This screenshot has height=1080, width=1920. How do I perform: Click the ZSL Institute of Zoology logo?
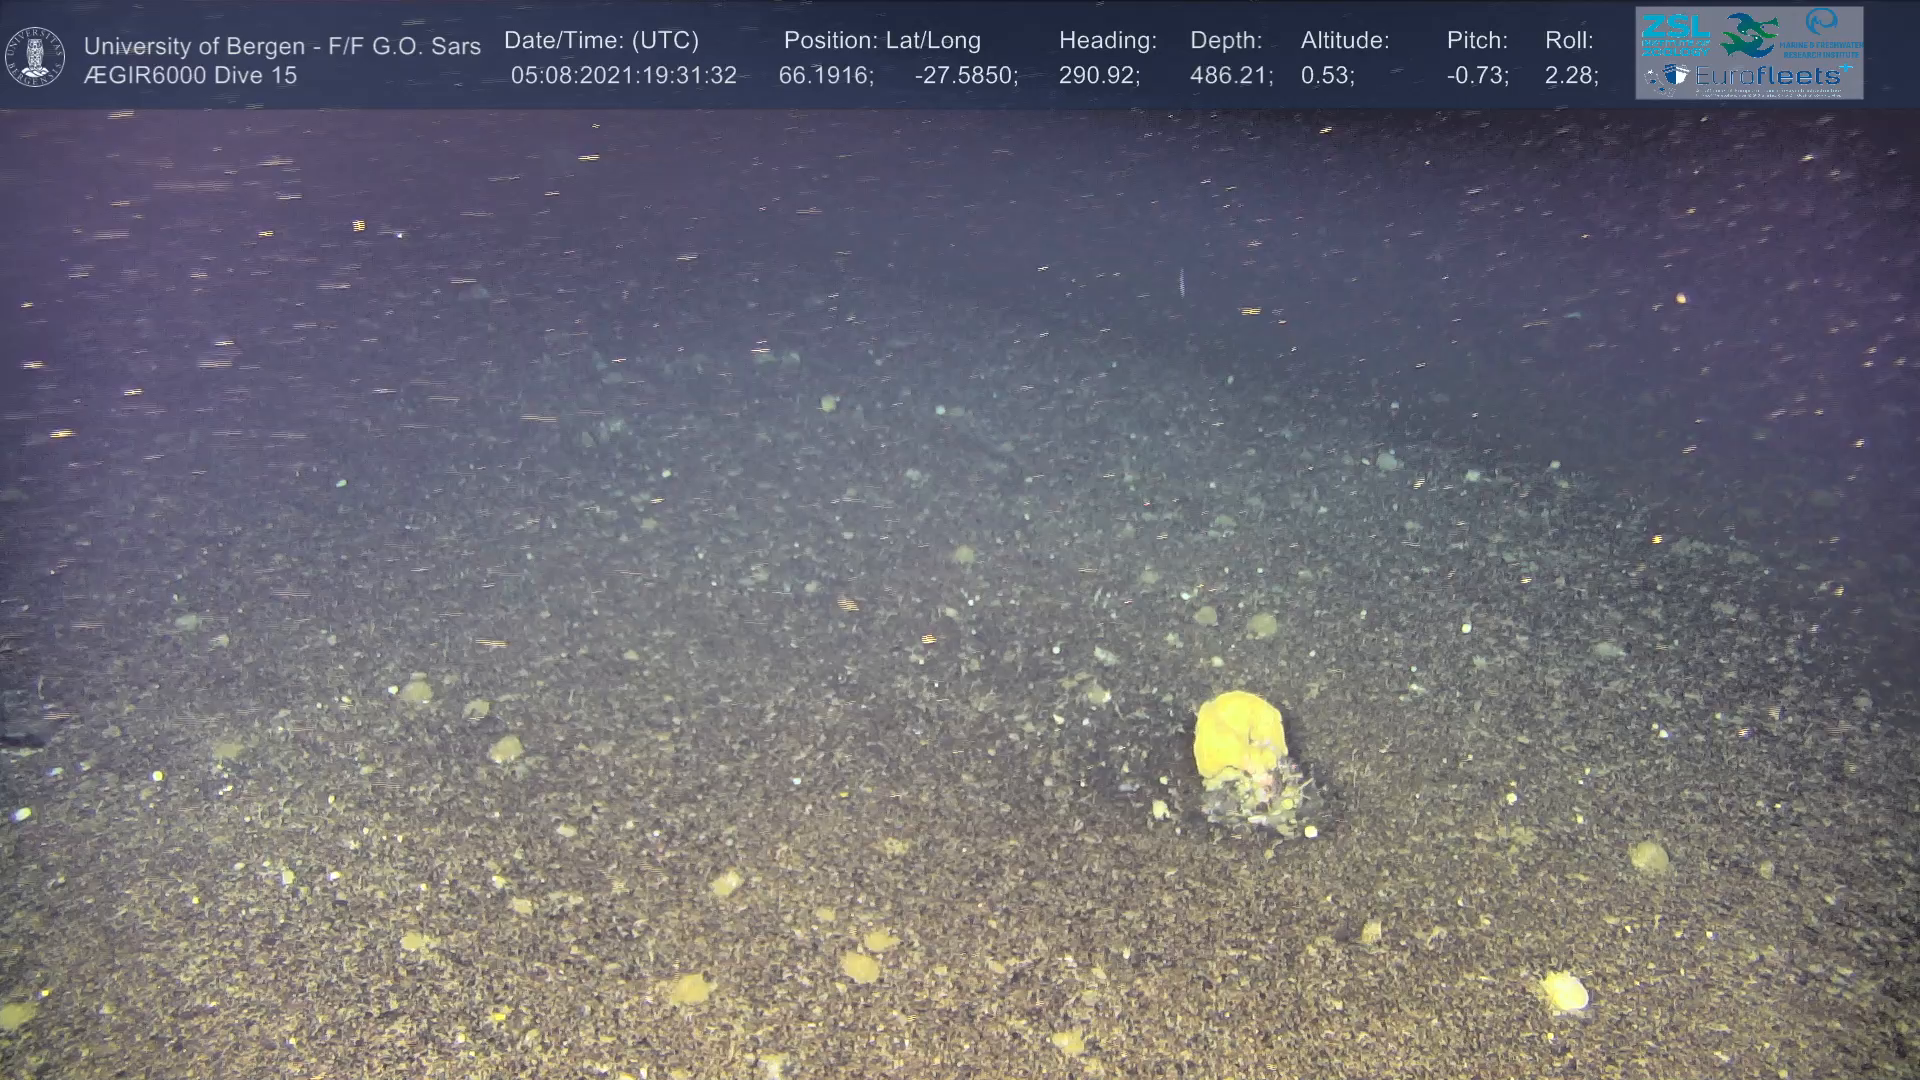tap(1675, 35)
